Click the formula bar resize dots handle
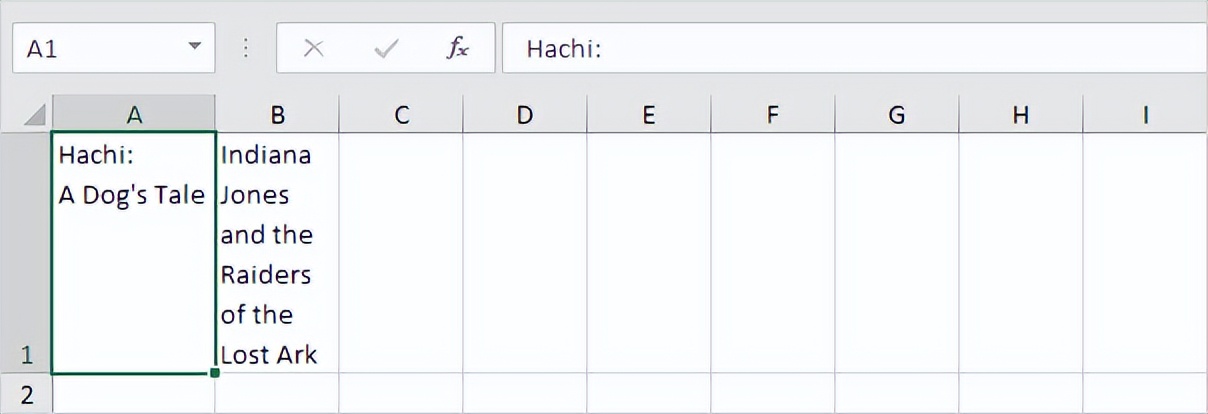 246,49
